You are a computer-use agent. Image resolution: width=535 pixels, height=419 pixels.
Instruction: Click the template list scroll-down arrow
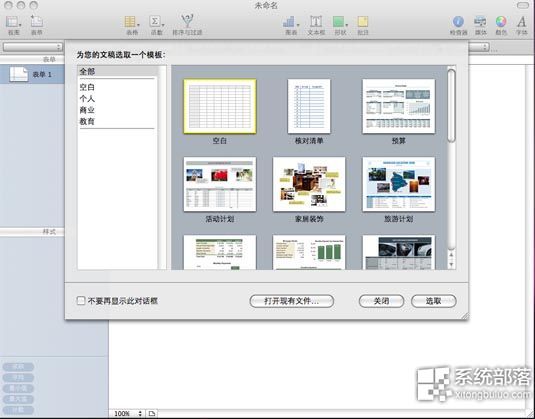tap(451, 264)
